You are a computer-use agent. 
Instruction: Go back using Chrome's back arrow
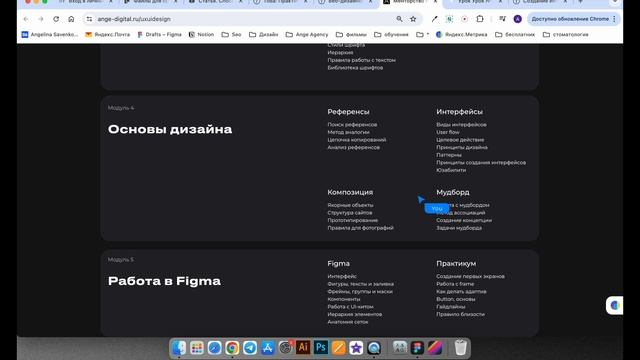[x=26, y=19]
